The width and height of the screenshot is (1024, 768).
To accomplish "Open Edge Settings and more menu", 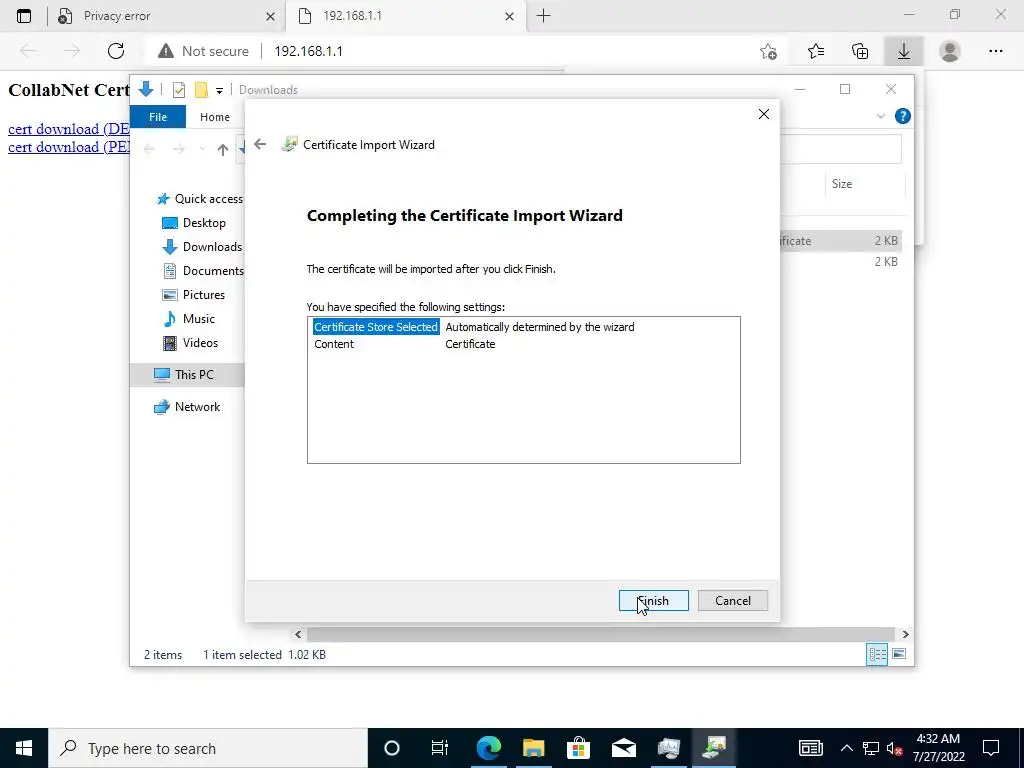I will pos(995,51).
